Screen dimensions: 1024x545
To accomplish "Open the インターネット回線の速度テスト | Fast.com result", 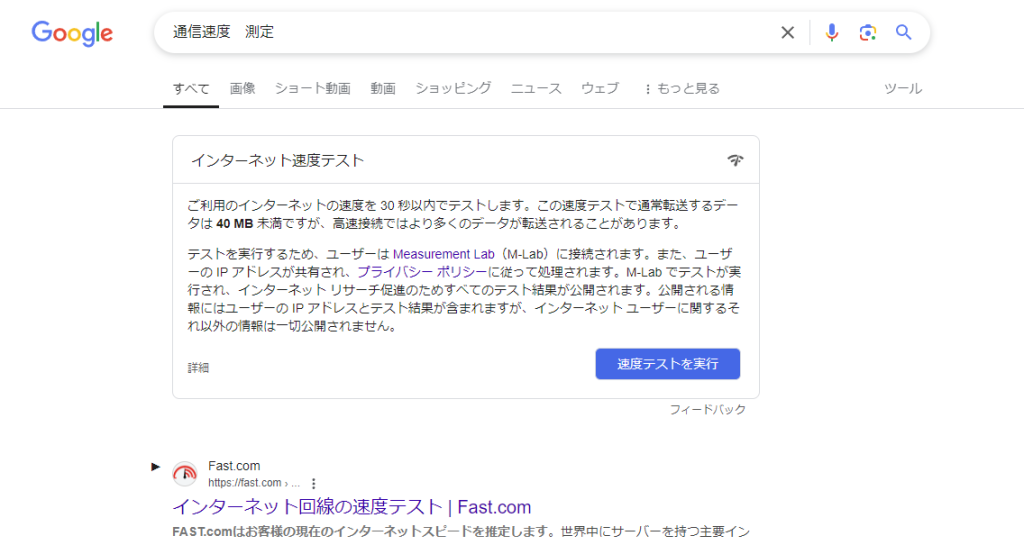I will coord(351,507).
